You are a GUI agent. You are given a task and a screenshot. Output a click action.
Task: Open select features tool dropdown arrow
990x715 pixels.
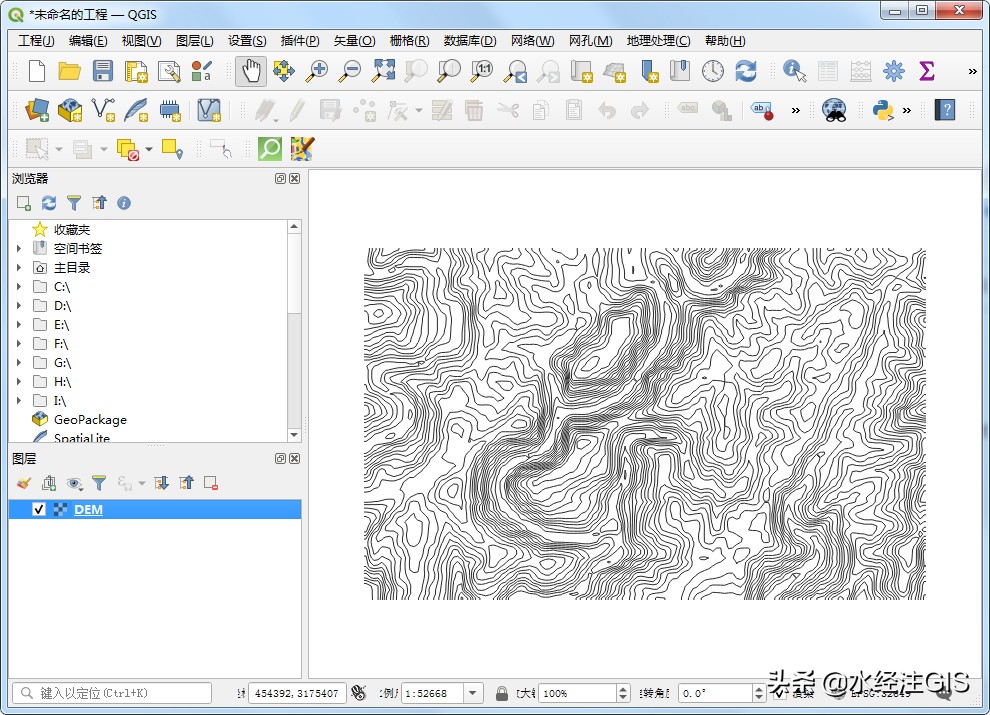(59, 149)
